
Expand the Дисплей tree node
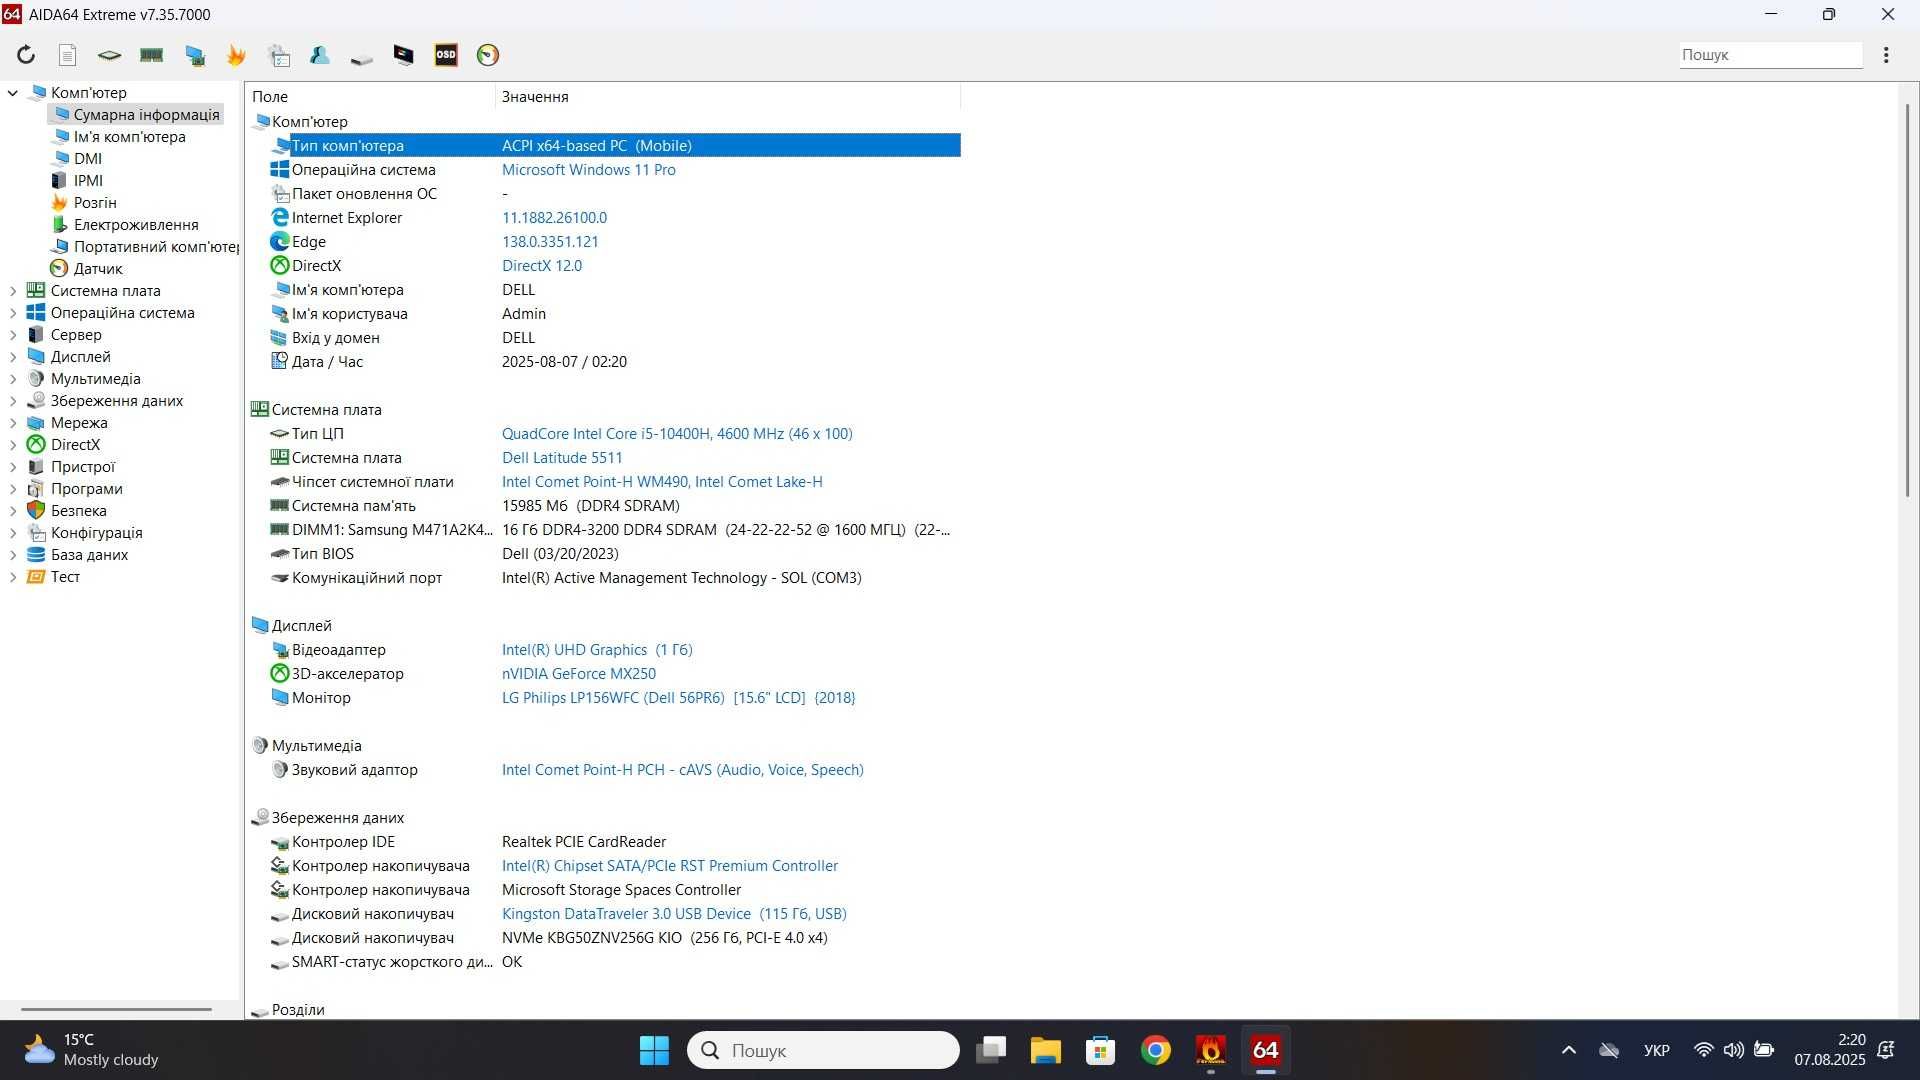tap(13, 357)
